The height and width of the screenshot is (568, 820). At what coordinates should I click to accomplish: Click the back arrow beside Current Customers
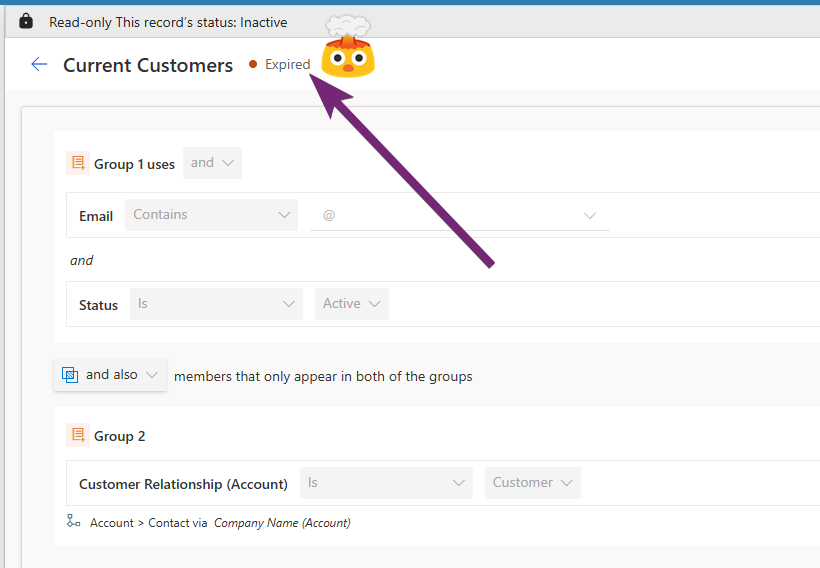coord(39,65)
